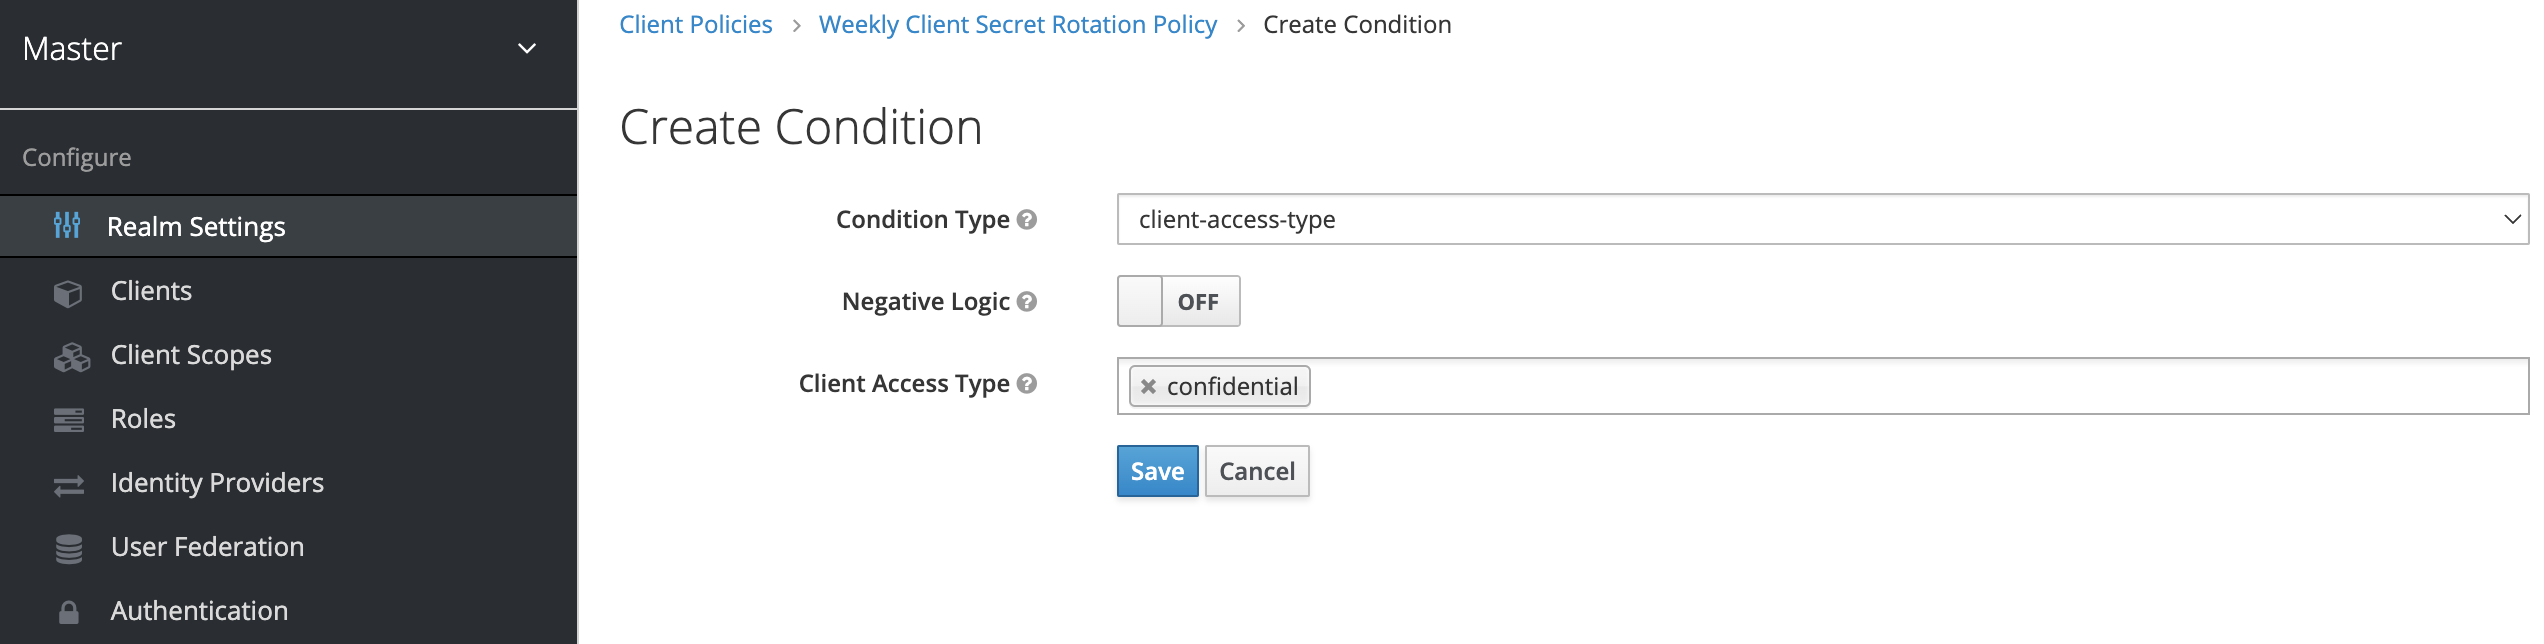Click the Roles list icon
The height and width of the screenshot is (644, 2544).
click(69, 420)
